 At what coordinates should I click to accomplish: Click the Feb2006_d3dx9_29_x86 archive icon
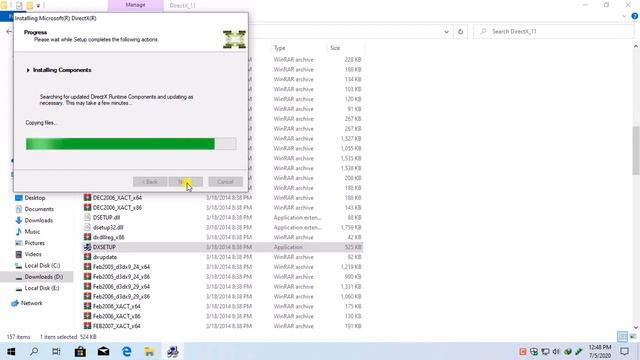click(87, 296)
